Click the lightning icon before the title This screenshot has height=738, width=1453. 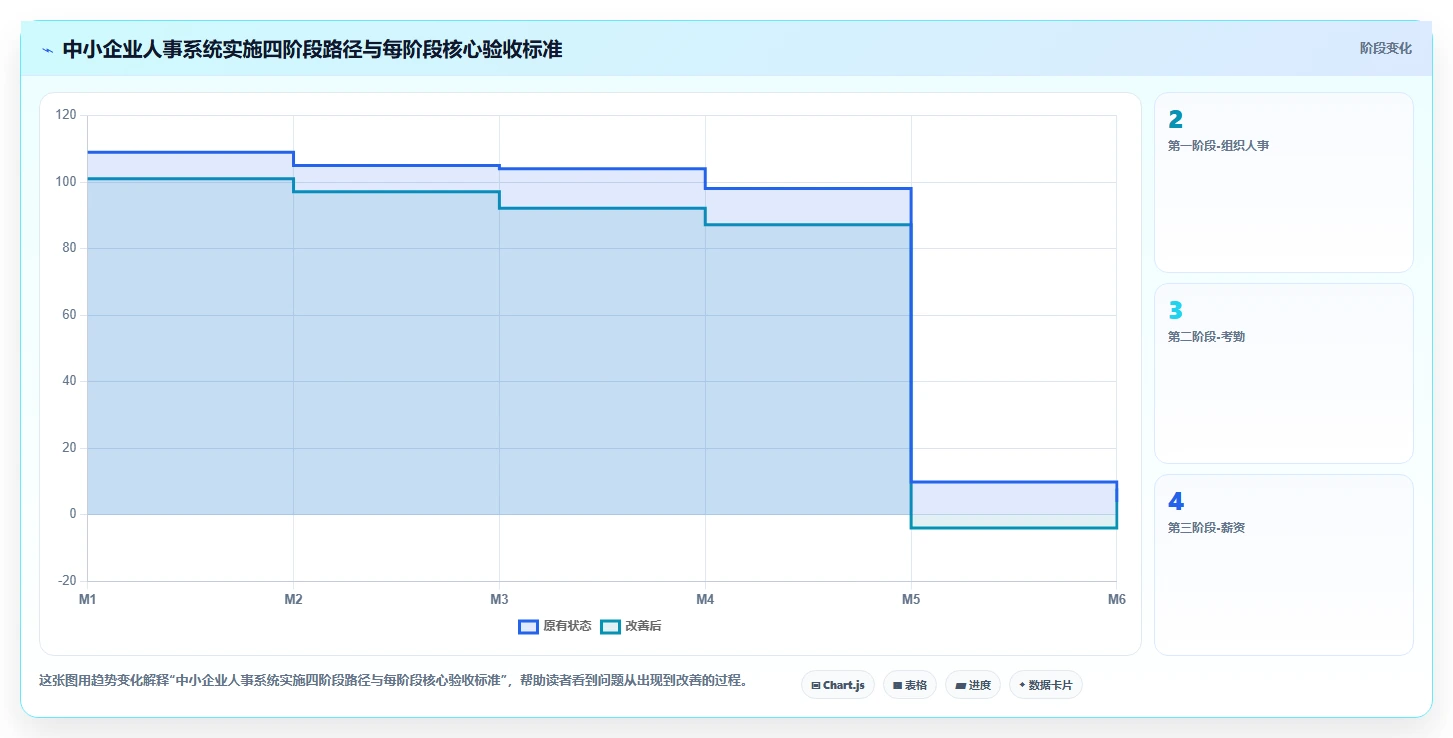(x=47, y=50)
